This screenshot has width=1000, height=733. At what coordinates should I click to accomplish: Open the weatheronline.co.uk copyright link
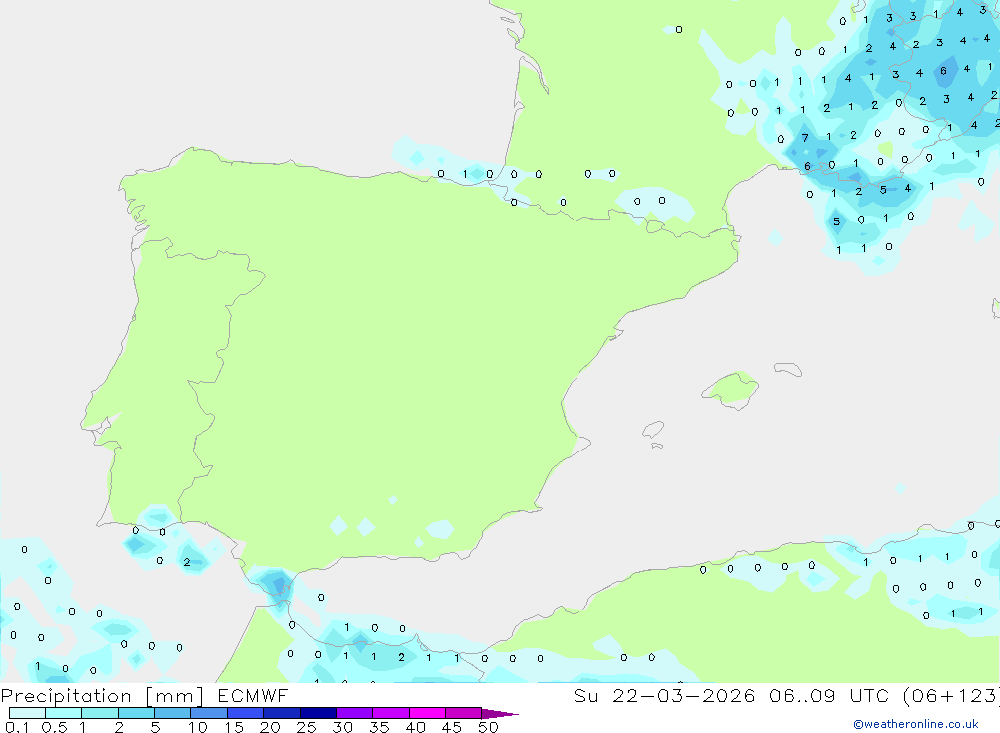(916, 724)
